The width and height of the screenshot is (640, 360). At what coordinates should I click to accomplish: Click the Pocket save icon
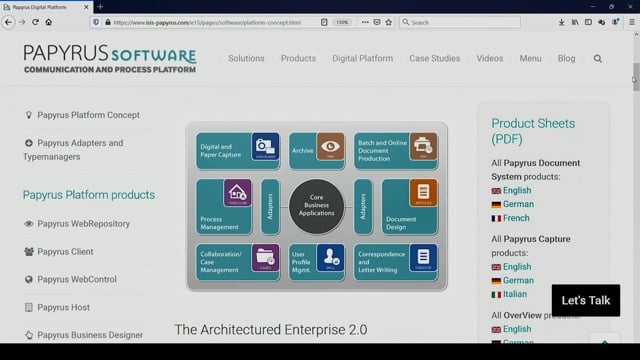(x=377, y=22)
